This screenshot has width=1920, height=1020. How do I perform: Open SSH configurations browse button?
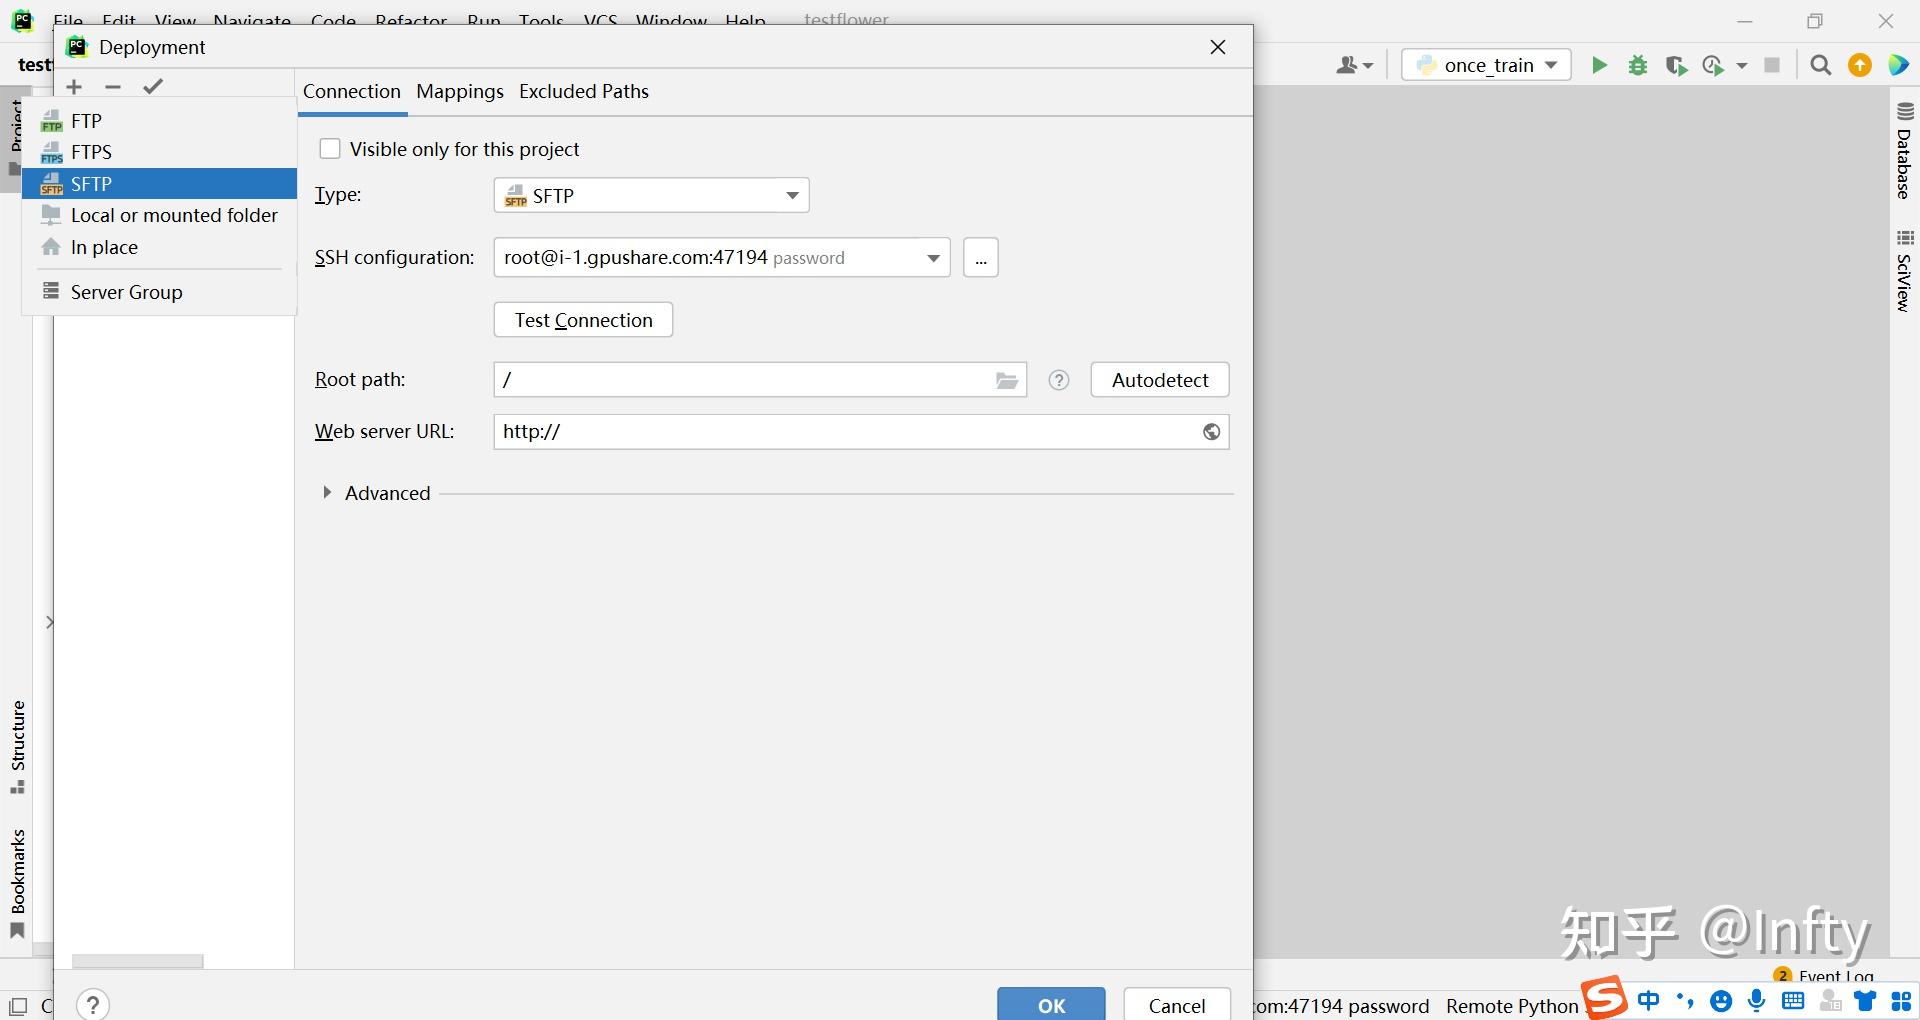click(x=981, y=257)
